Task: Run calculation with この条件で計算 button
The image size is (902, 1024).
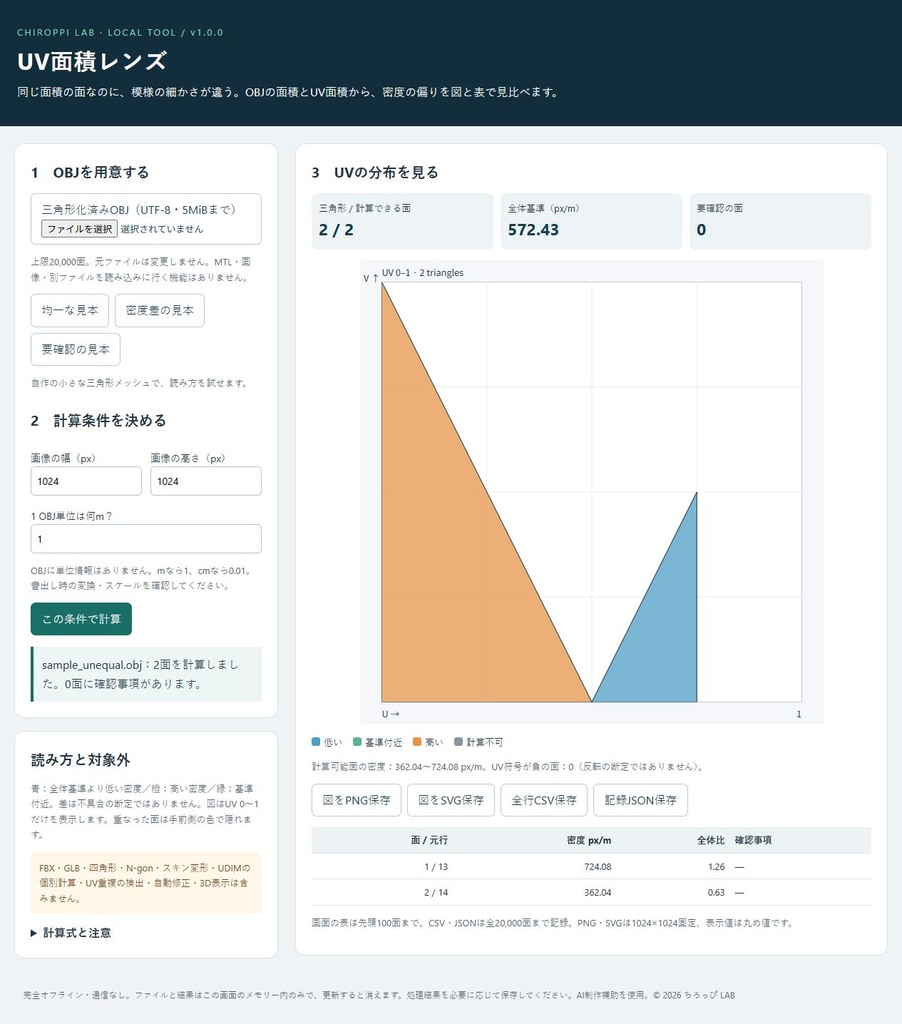Action: click(81, 618)
